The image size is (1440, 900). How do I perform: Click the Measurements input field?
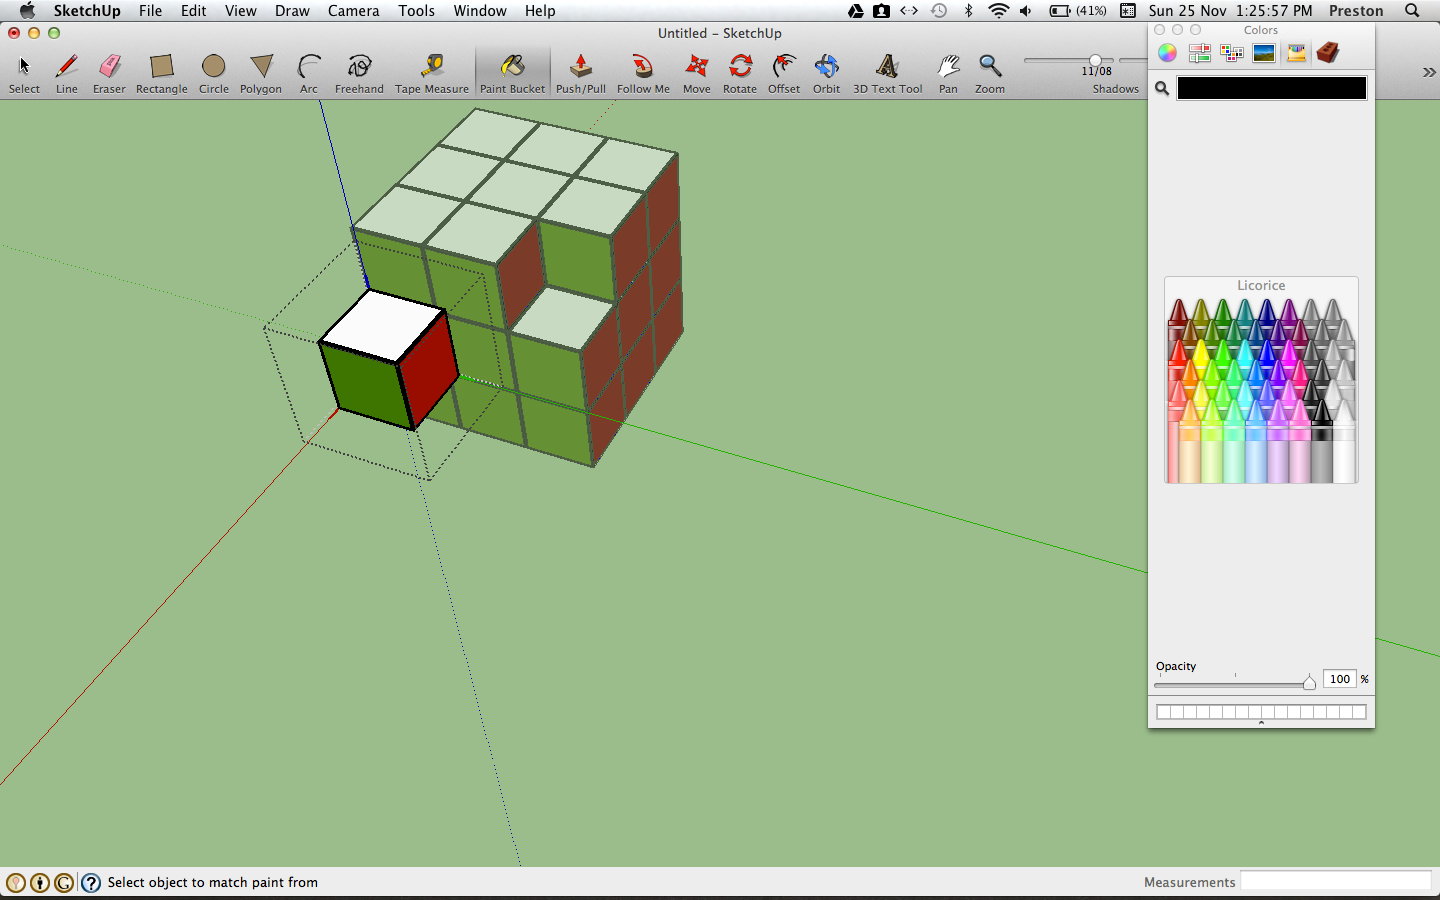tap(1337, 881)
